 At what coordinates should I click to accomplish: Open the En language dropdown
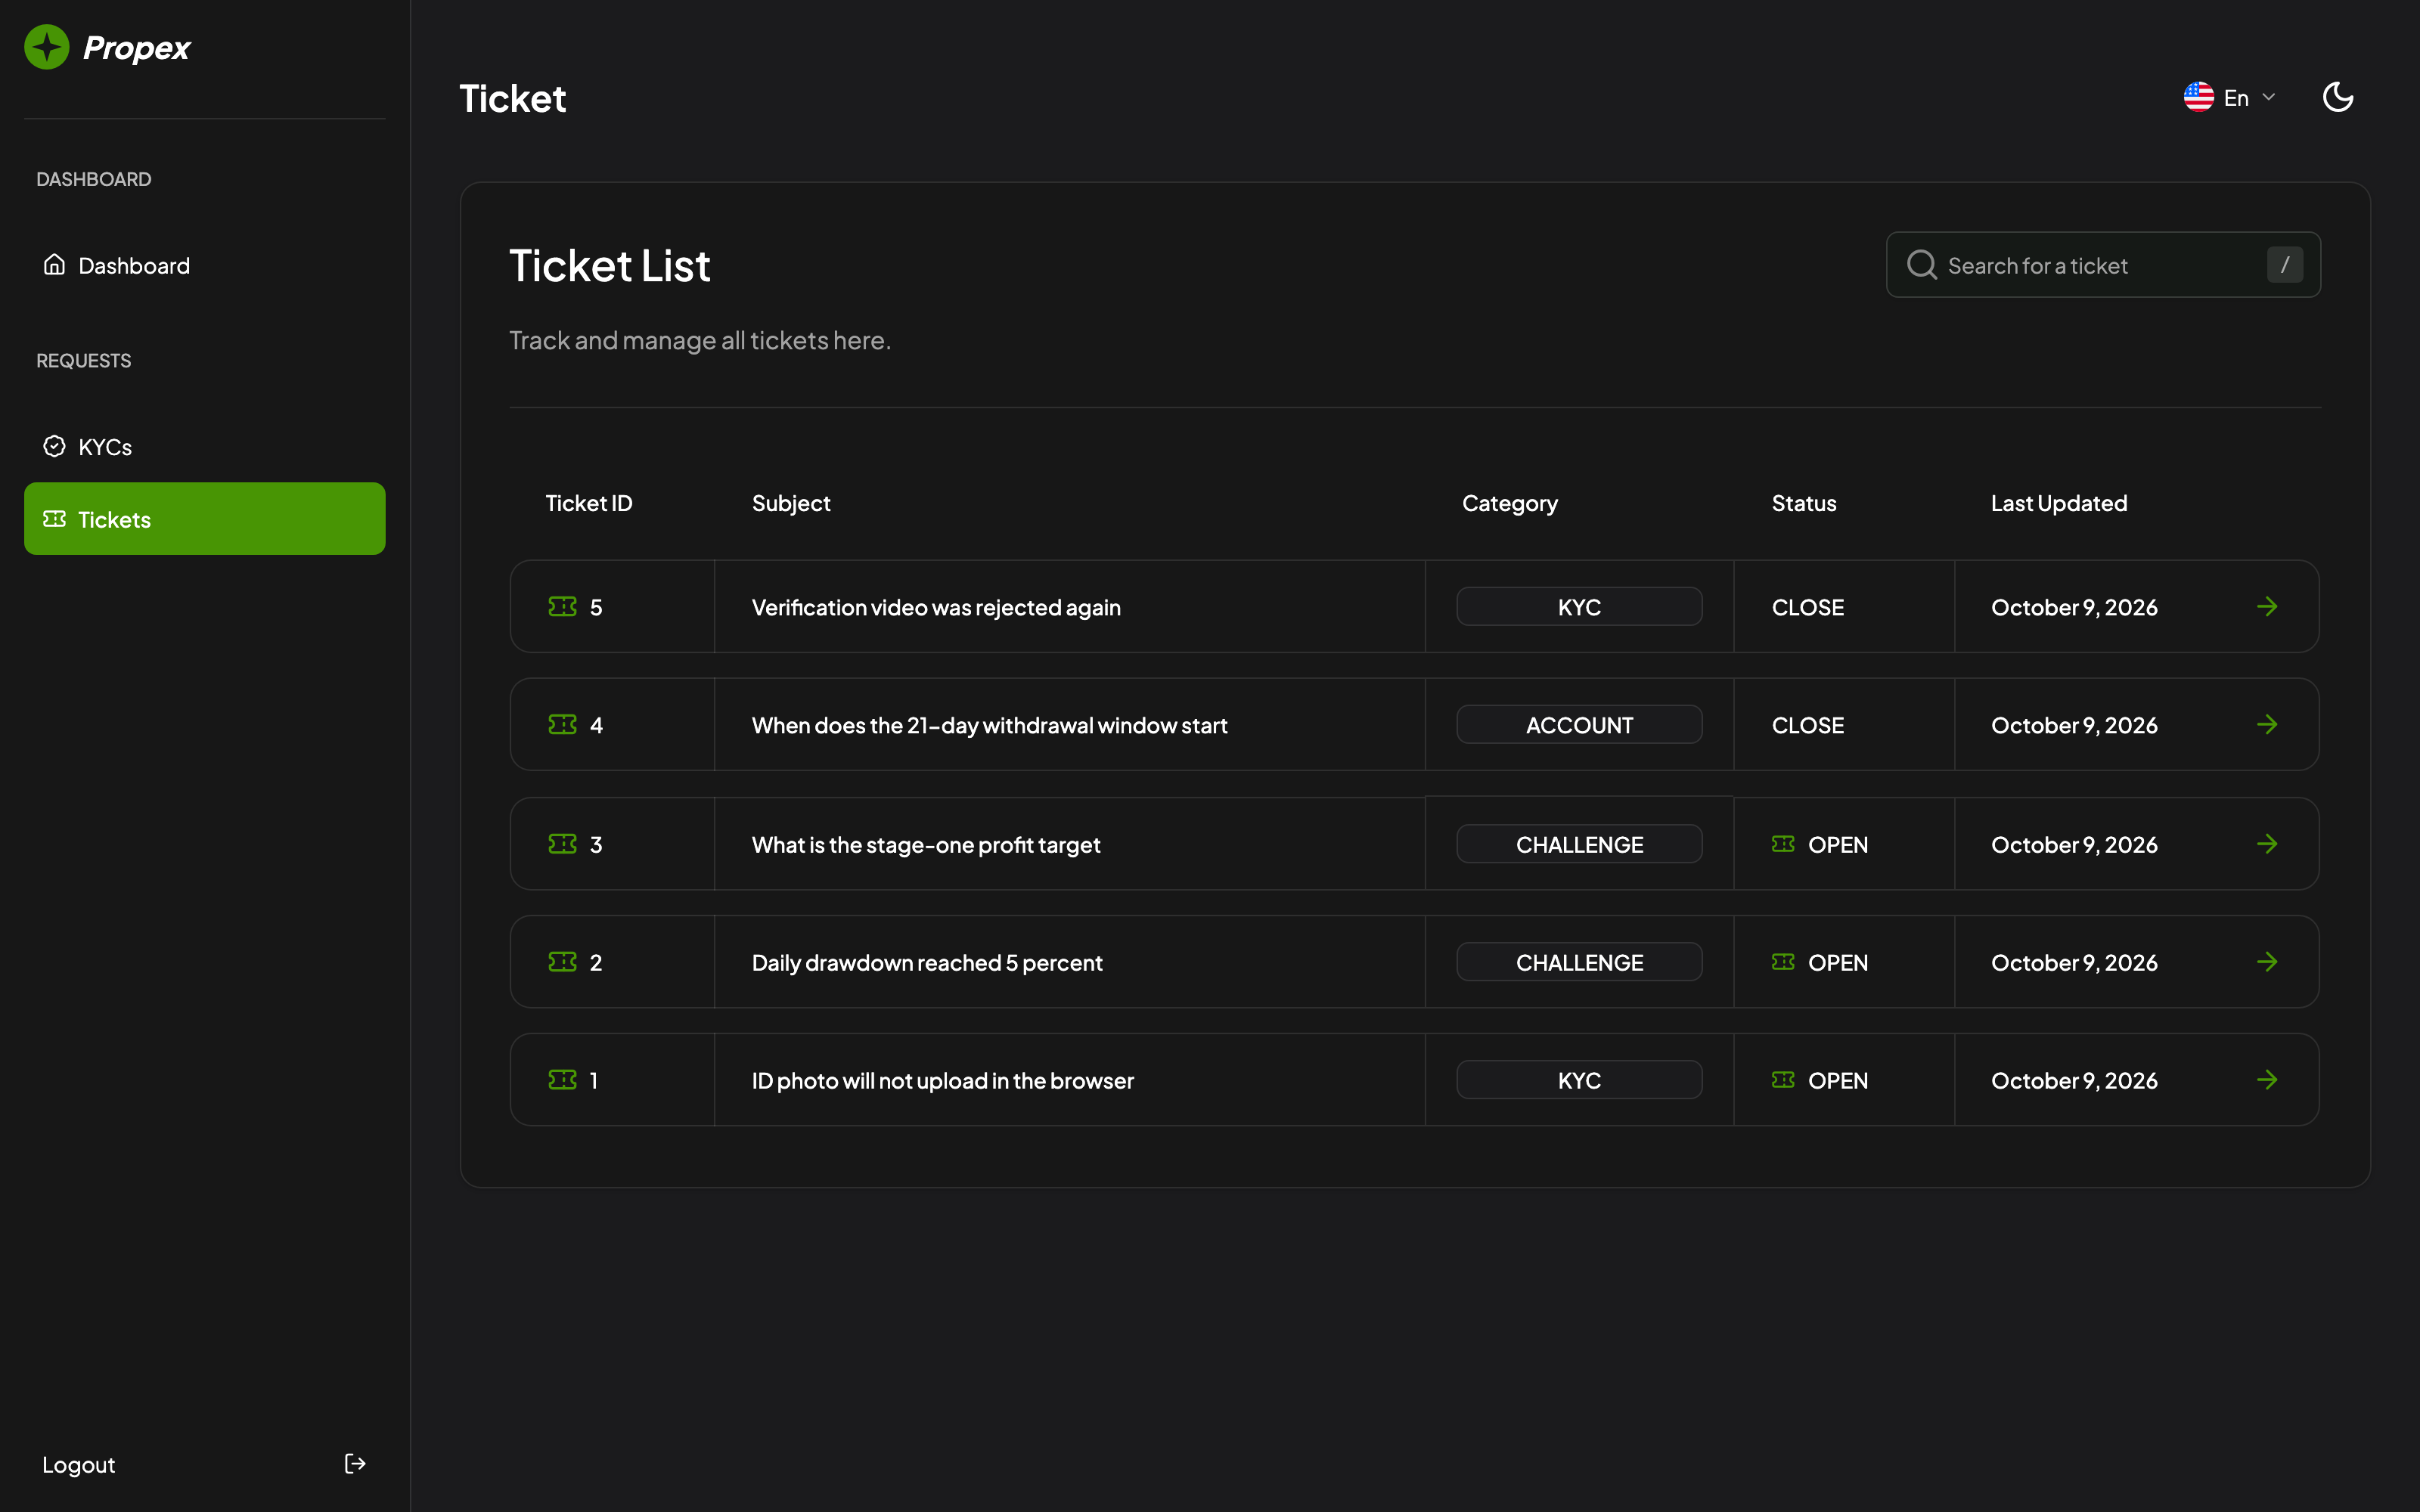point(2230,97)
